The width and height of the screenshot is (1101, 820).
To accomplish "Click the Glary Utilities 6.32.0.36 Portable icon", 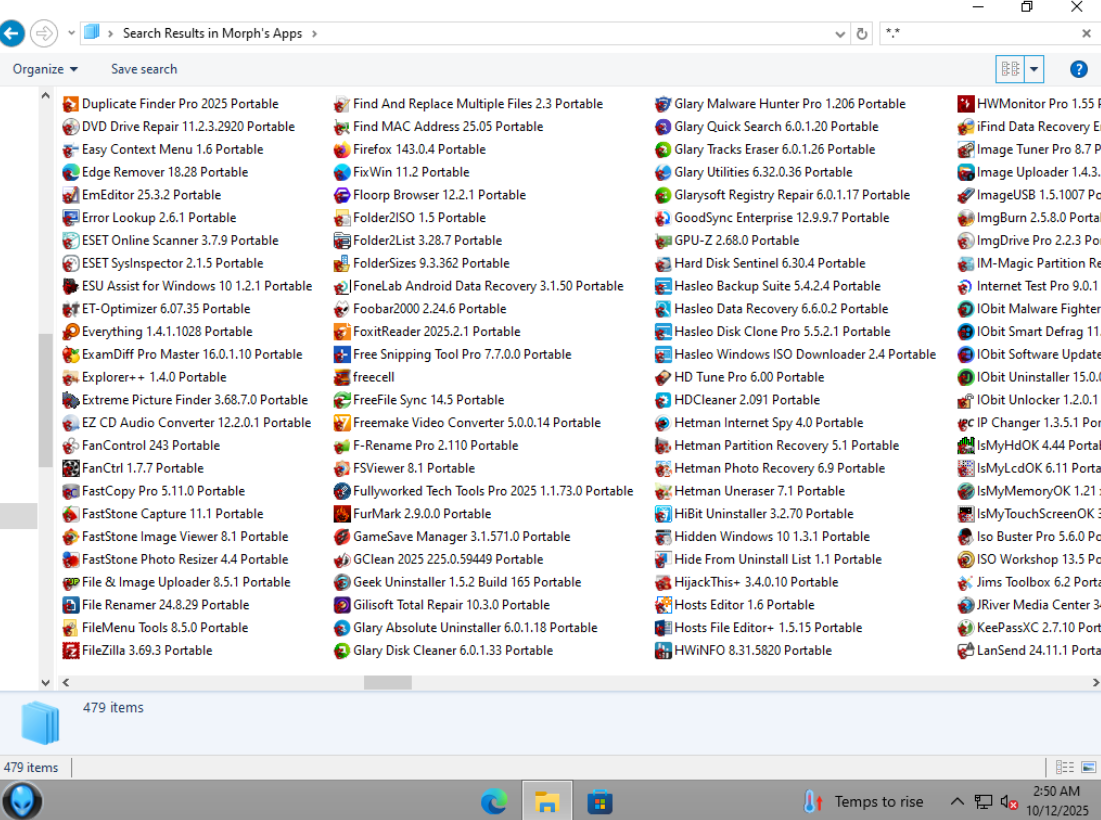I will pyautogui.click(x=663, y=172).
